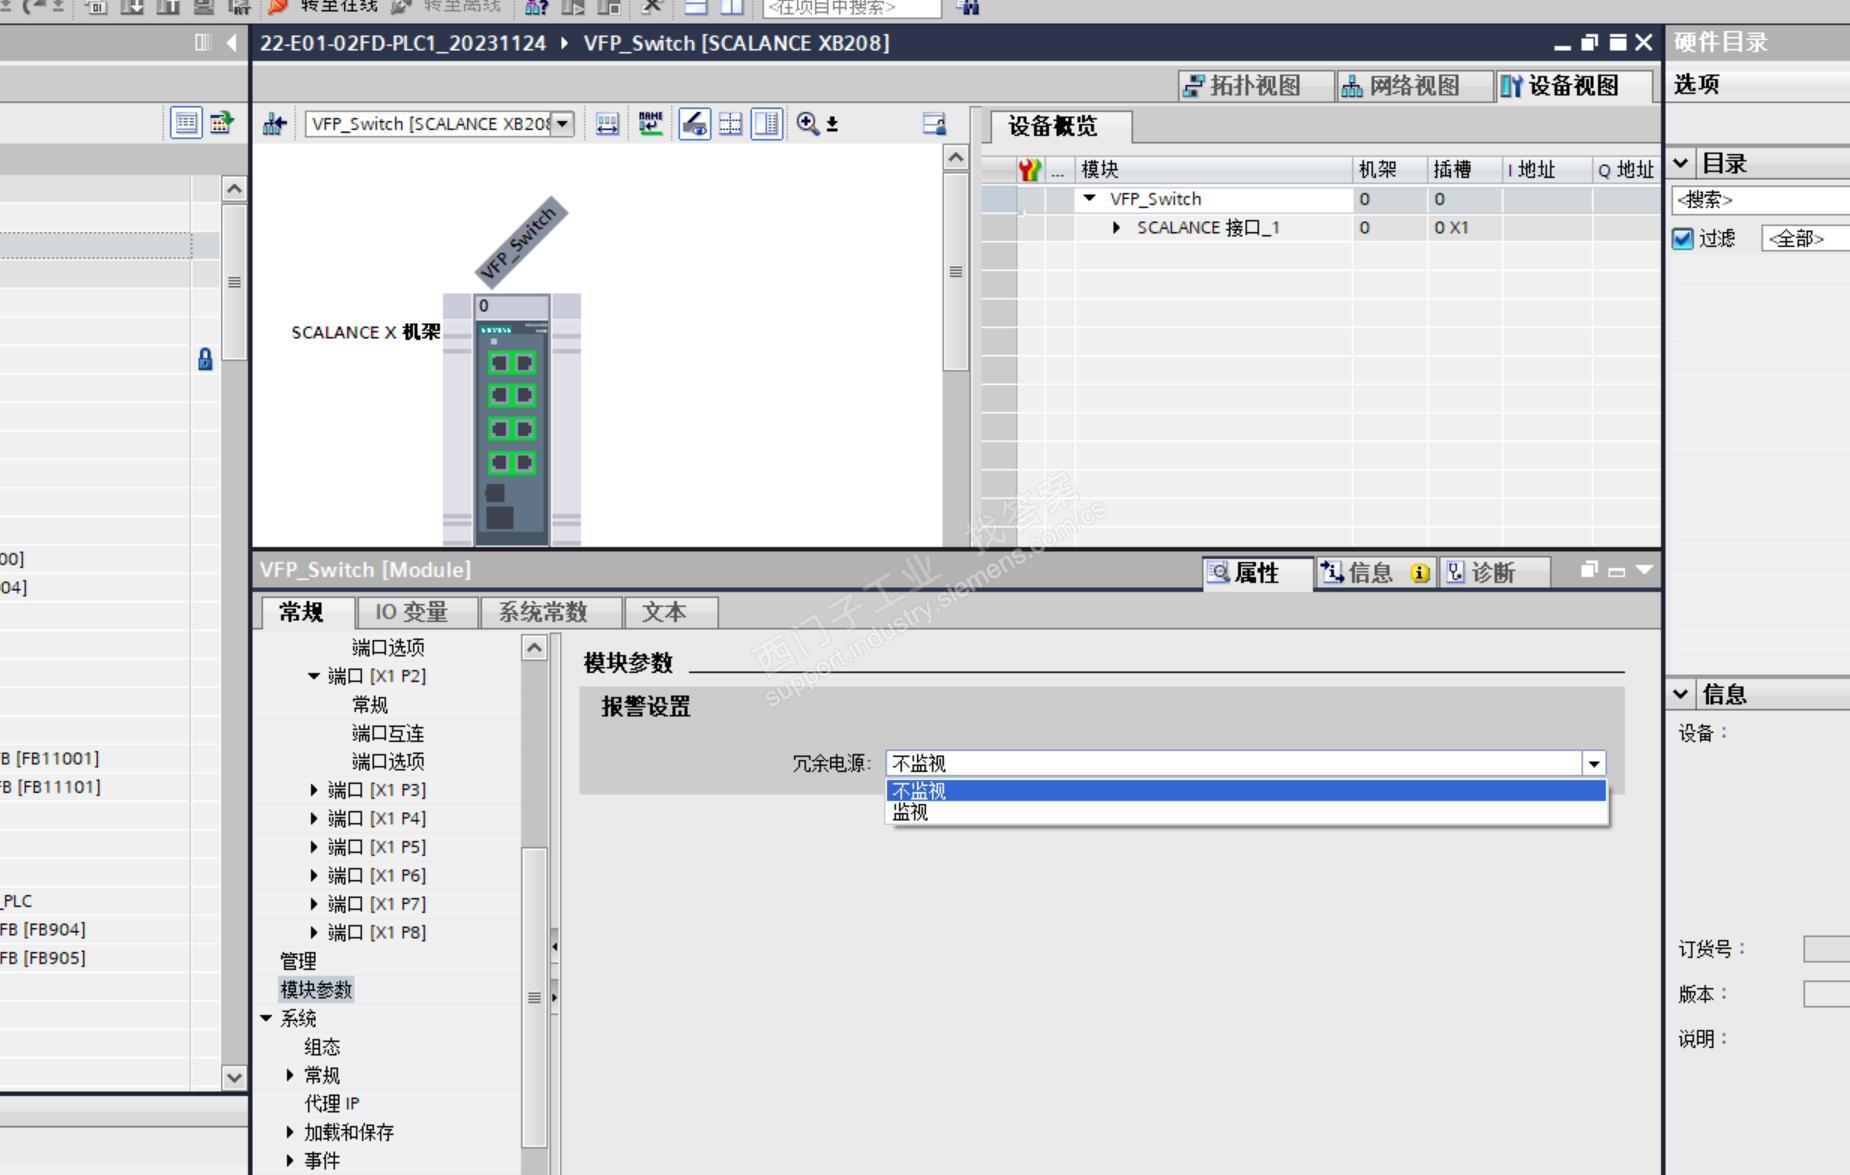The height and width of the screenshot is (1175, 1850).
Task: Click the properties tree scrollbar thumb
Action: pos(535,997)
